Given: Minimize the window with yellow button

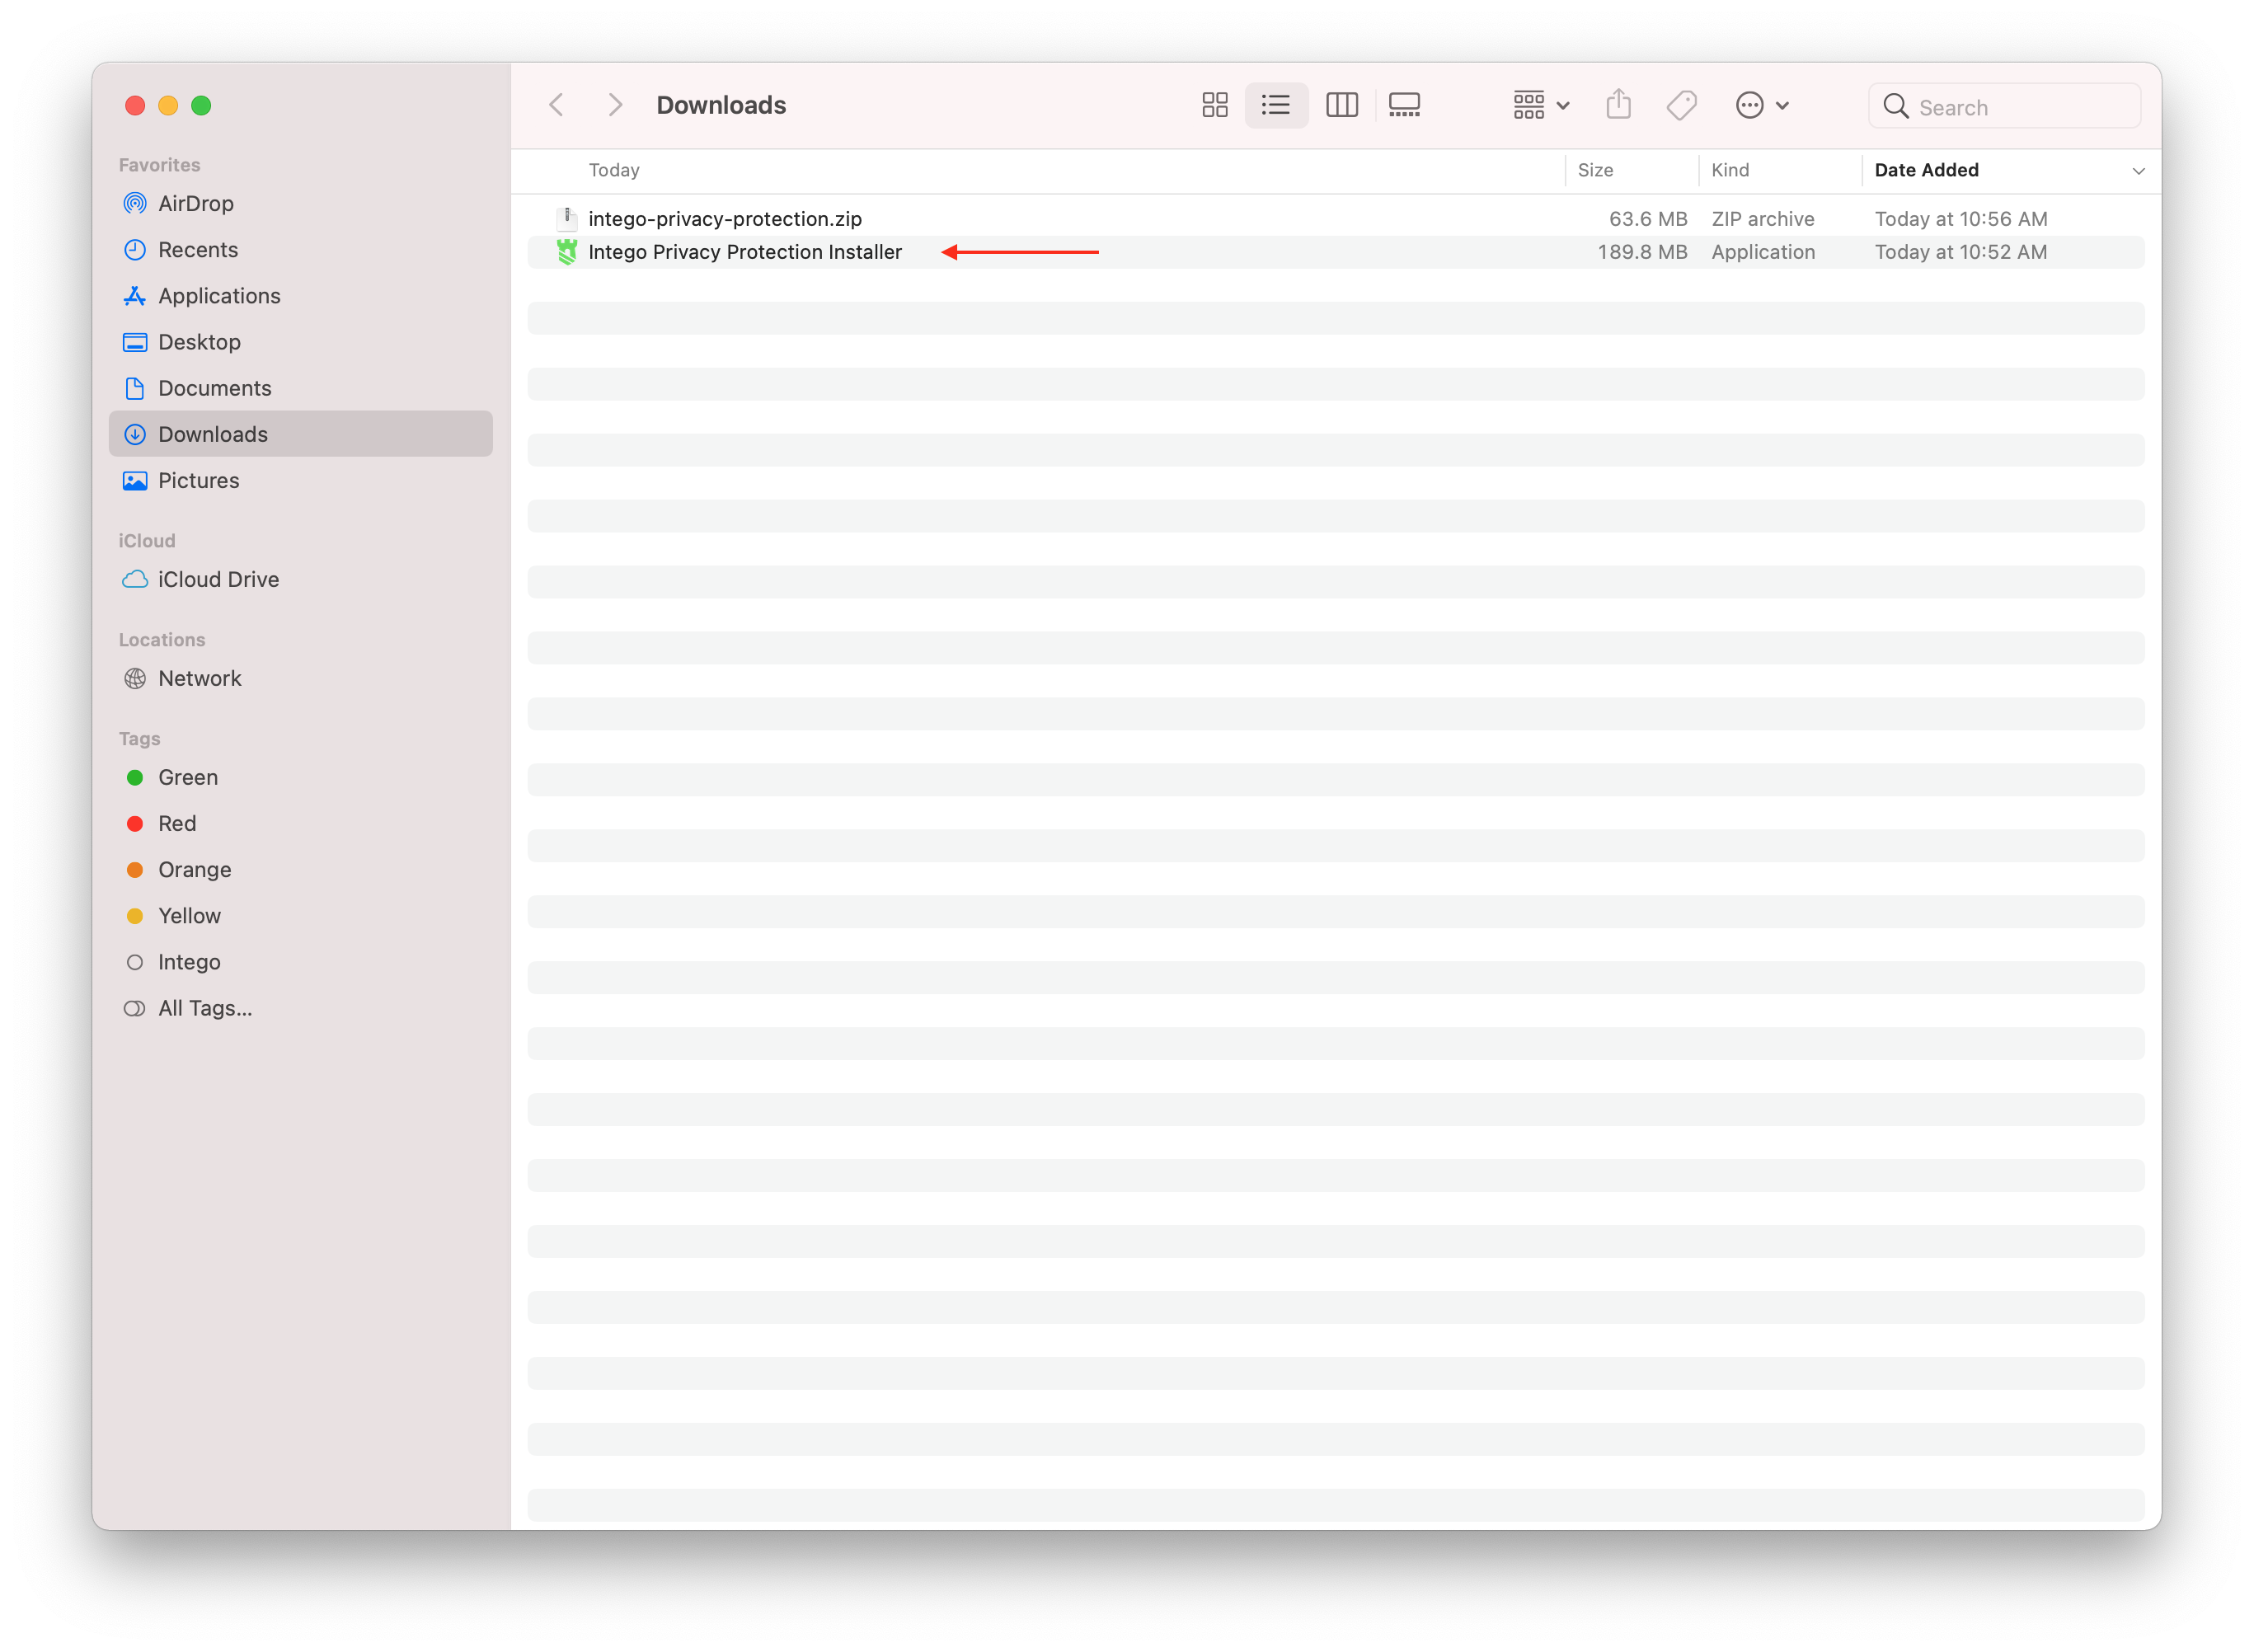Looking at the screenshot, I should (x=168, y=105).
